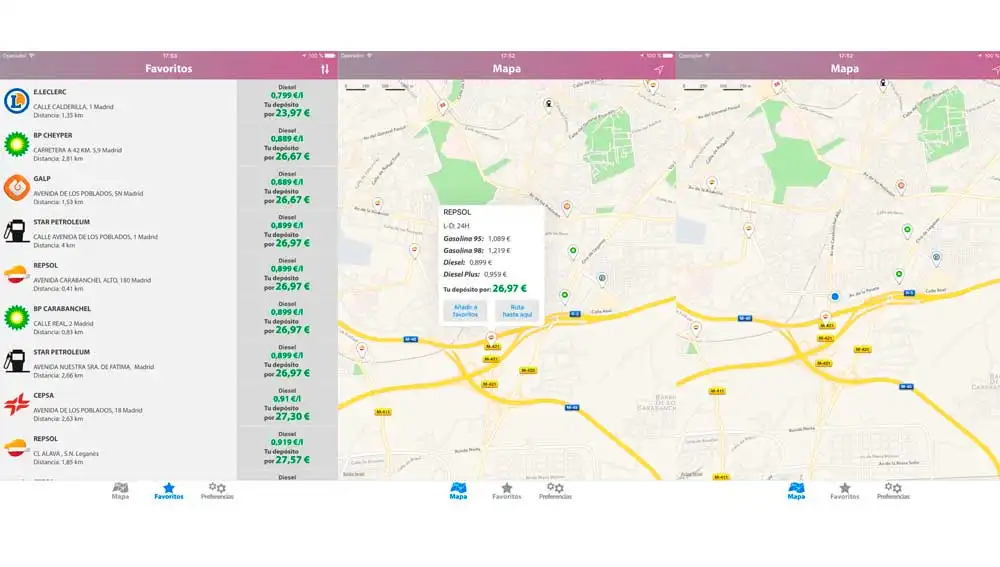Tap 'Ruta hasta aquí' in Repsol popup

[517, 311]
